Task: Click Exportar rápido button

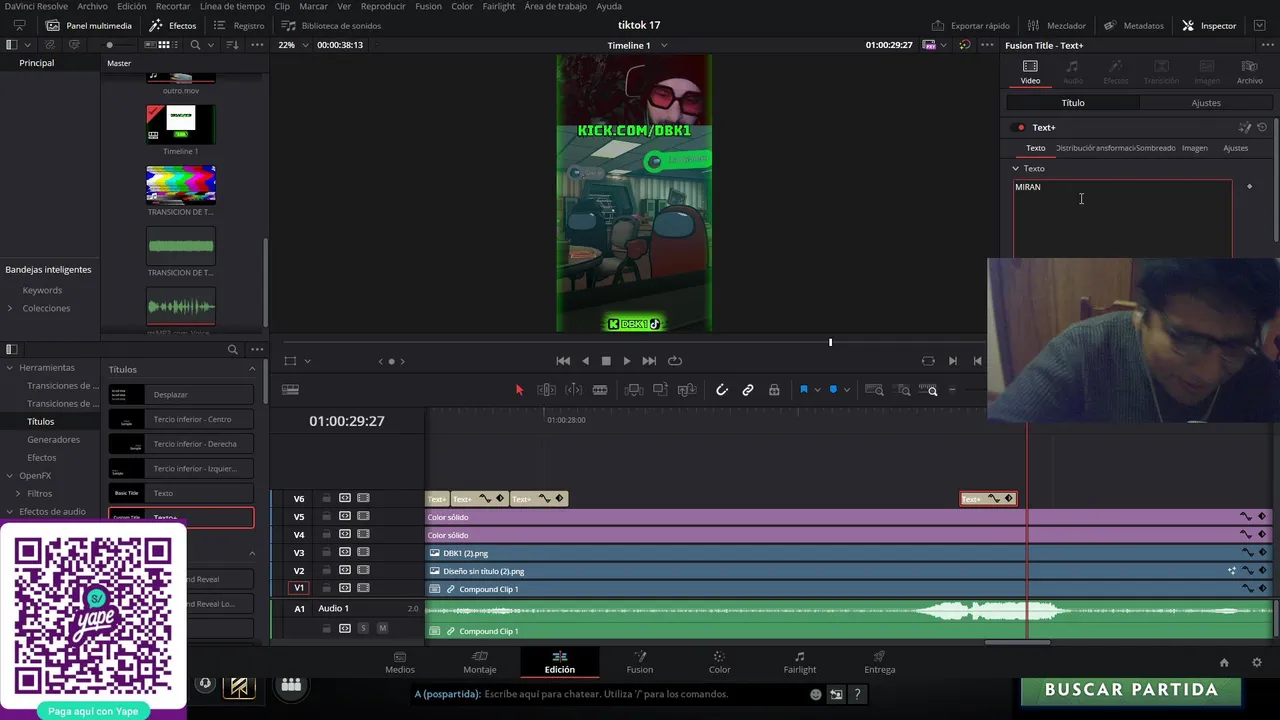Action: pyautogui.click(x=970, y=25)
